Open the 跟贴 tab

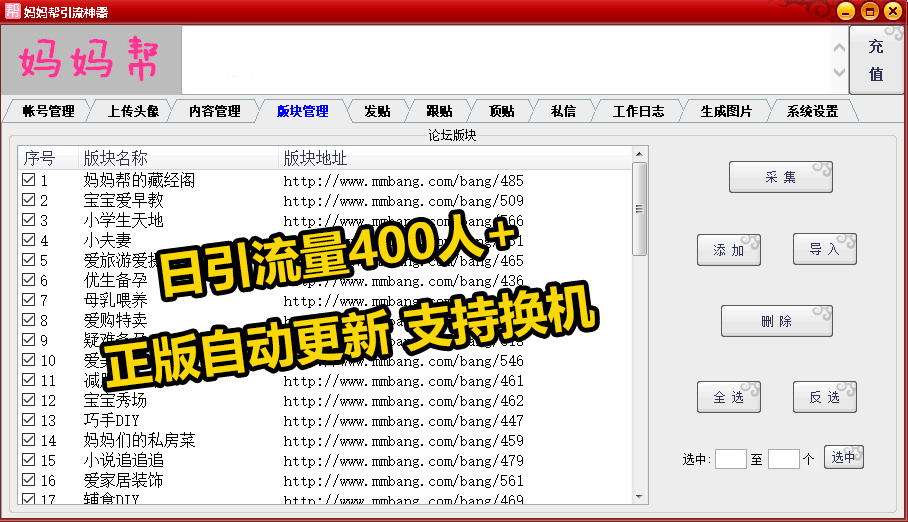440,111
